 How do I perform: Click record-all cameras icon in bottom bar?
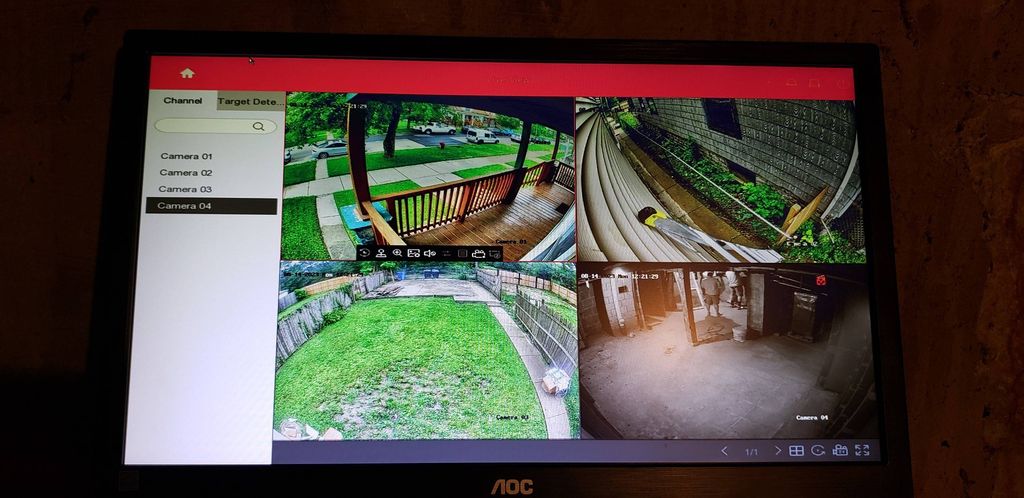point(840,450)
